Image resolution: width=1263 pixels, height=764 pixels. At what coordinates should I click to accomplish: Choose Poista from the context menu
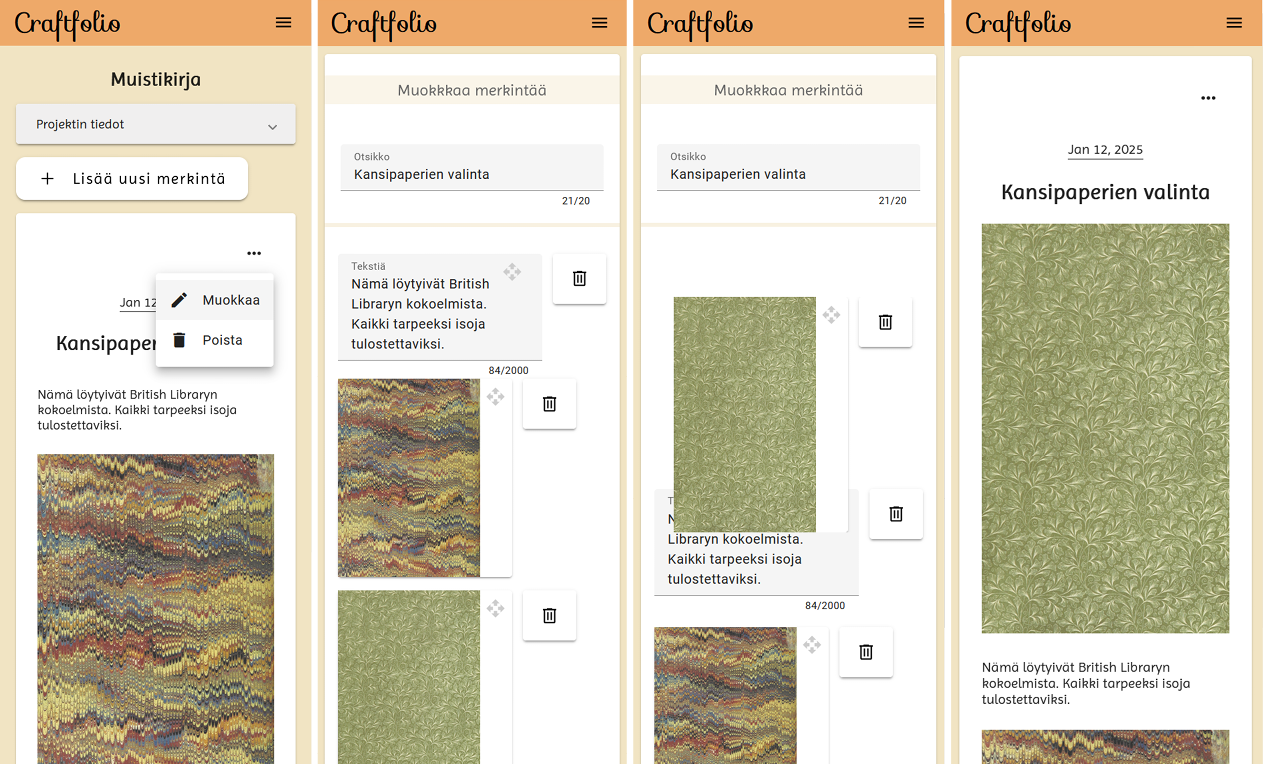click(215, 340)
